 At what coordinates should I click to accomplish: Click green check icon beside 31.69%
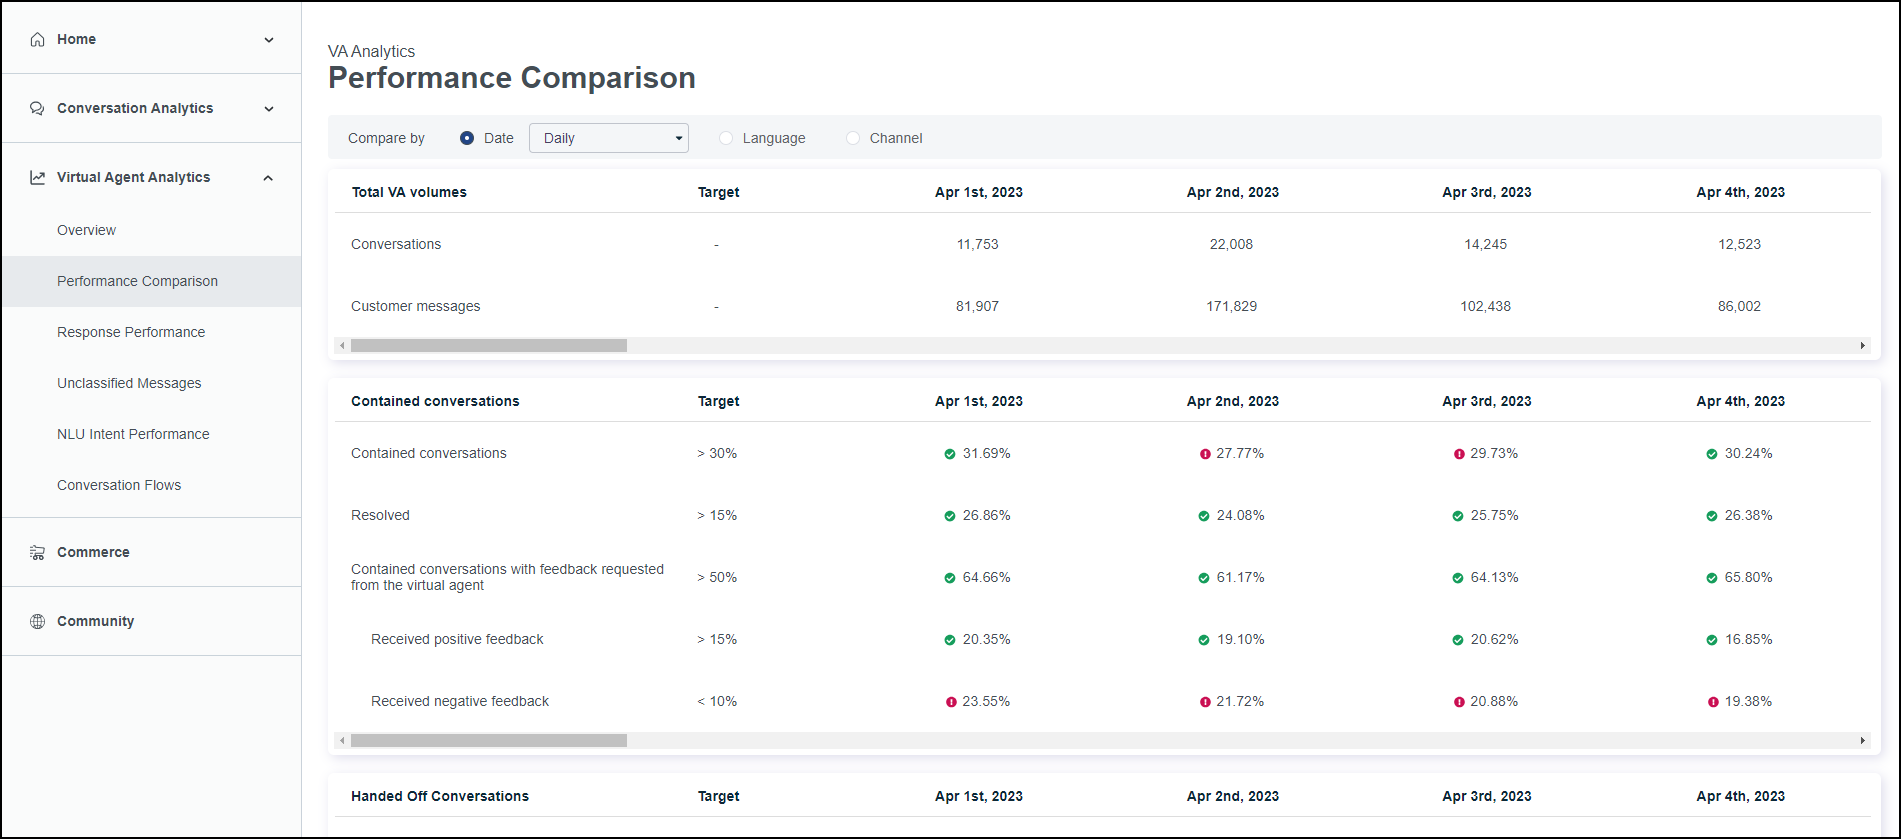point(950,454)
